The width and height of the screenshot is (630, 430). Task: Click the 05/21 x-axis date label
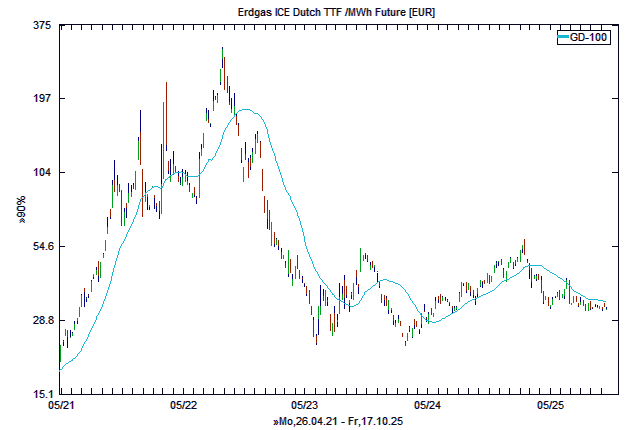click(x=60, y=406)
